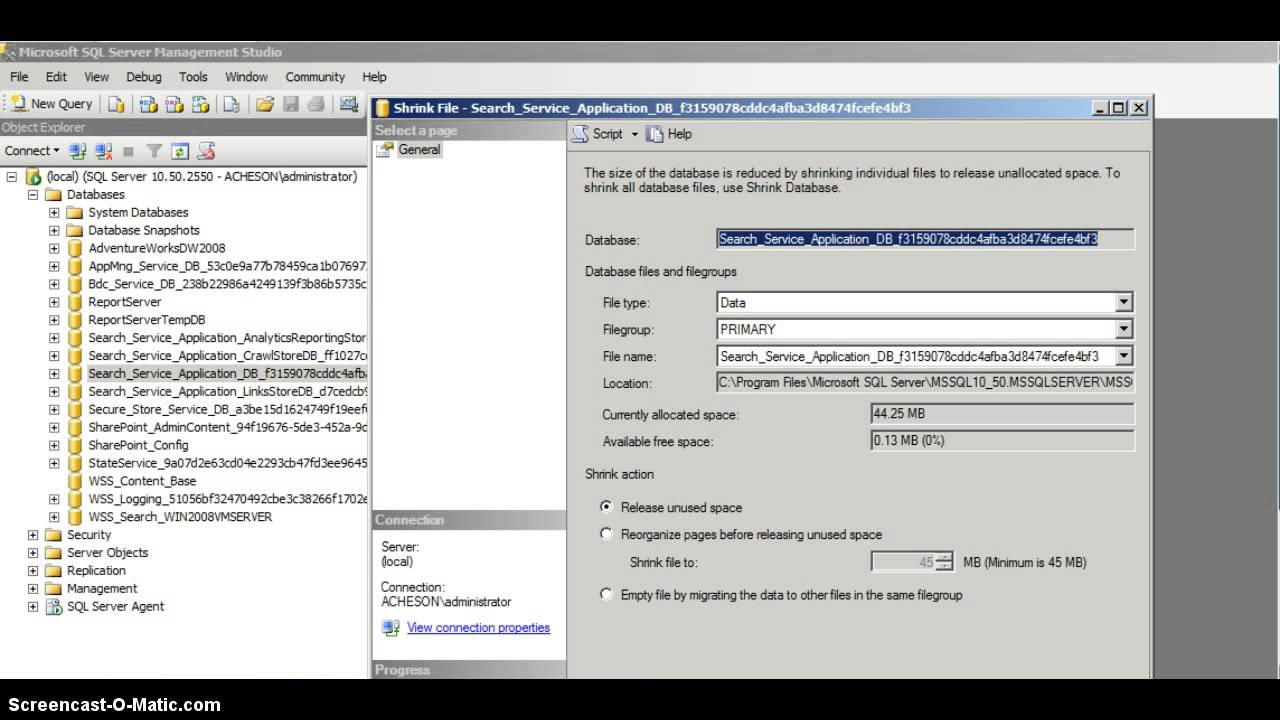The image size is (1280, 720).
Task: Expand the AdventureWorksDW2008 node
Action: coord(54,249)
